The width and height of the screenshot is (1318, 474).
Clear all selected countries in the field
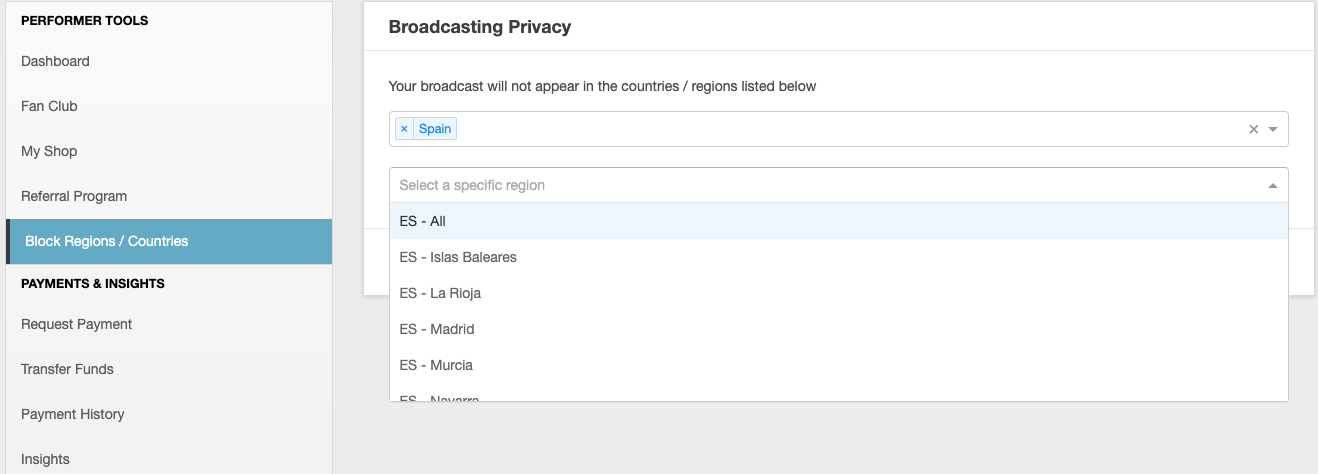[1253, 129]
